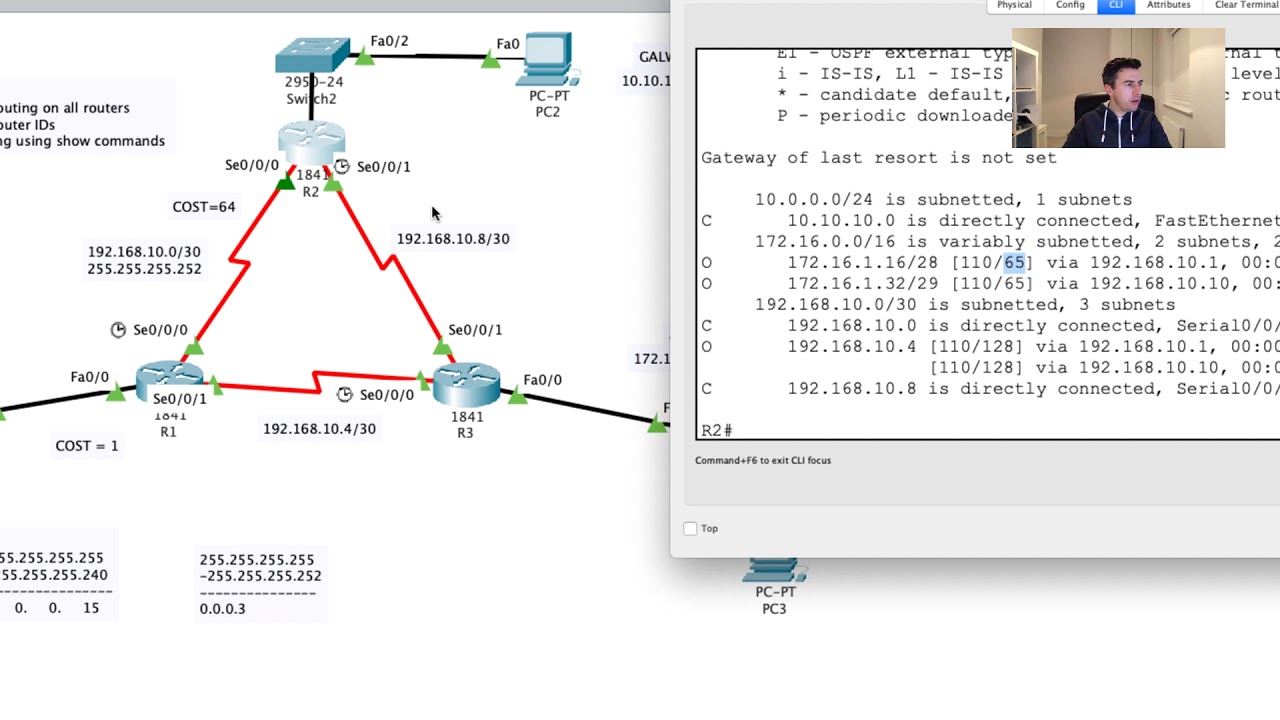Toggle the Top checkbox
This screenshot has height=720, width=1280.
point(690,528)
